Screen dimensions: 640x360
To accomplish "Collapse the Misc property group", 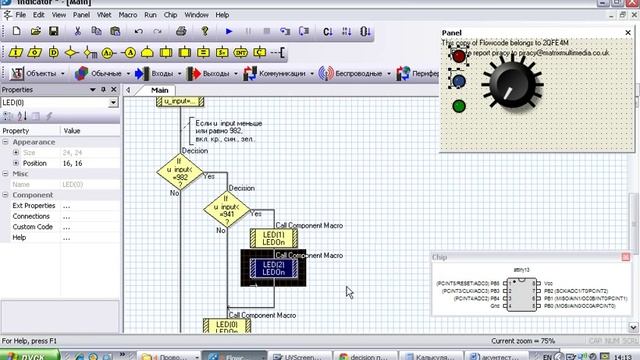I will [5, 174].
